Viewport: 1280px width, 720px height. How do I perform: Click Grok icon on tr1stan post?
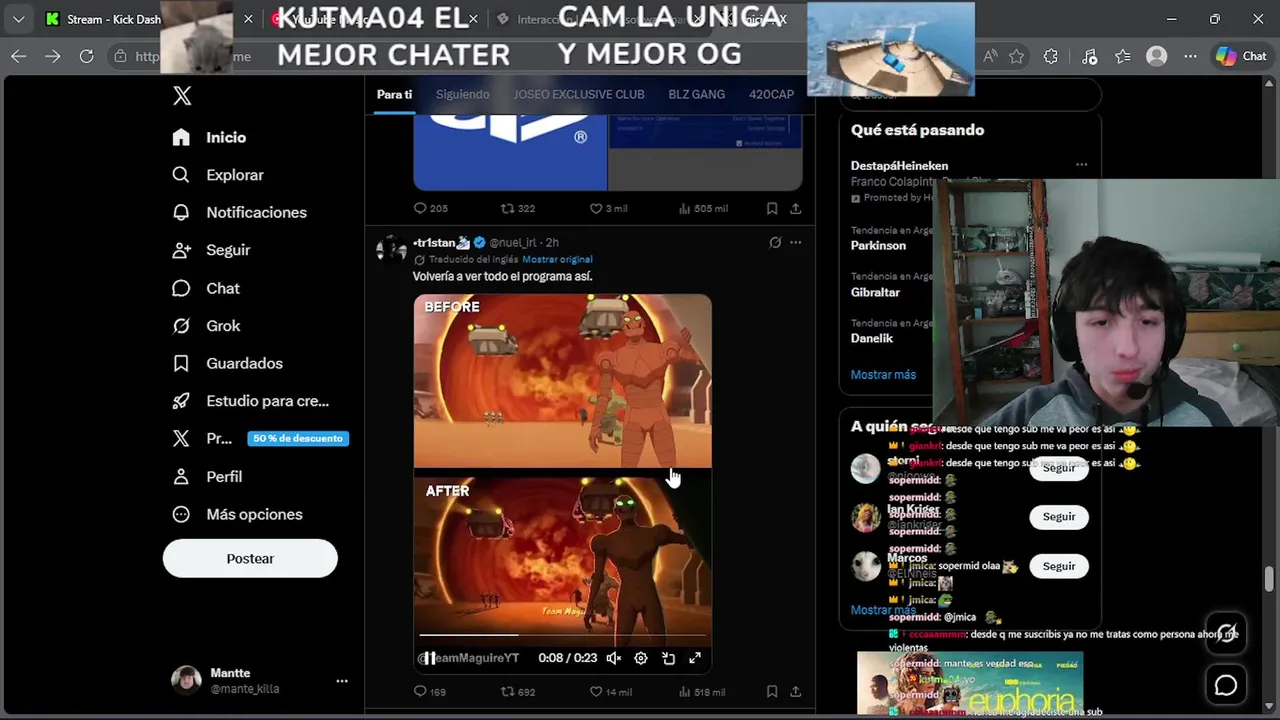pos(775,242)
